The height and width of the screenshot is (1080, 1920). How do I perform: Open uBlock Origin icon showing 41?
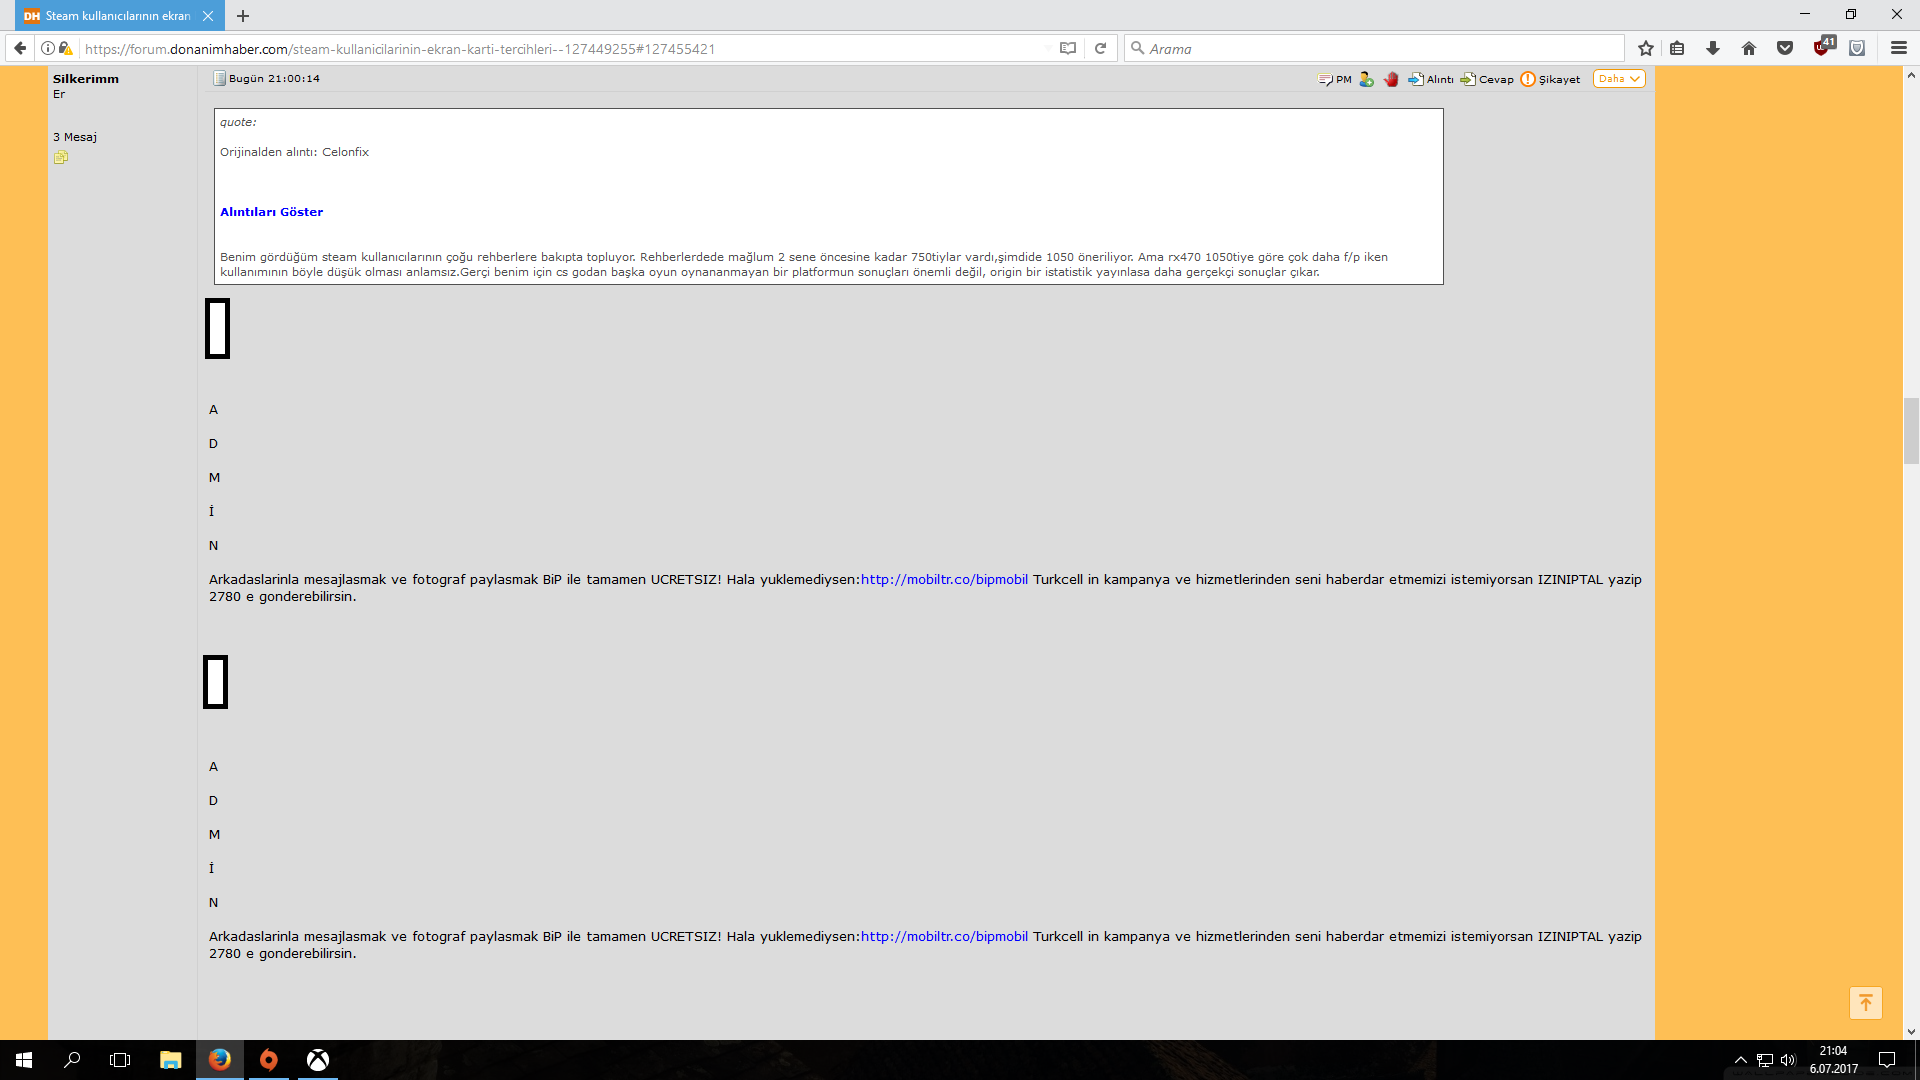[1824, 46]
